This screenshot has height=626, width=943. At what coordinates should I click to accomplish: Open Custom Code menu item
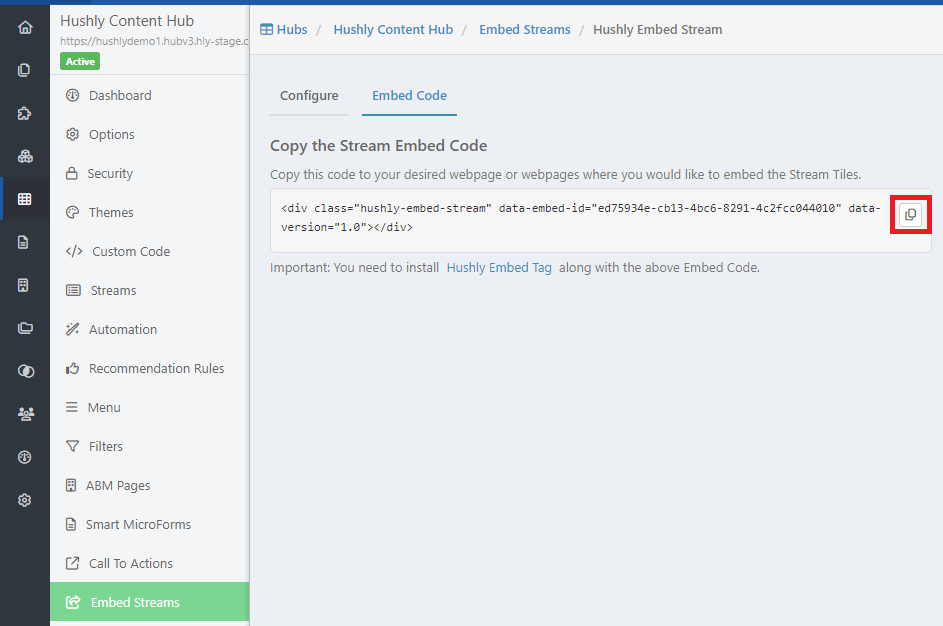tap(149, 251)
